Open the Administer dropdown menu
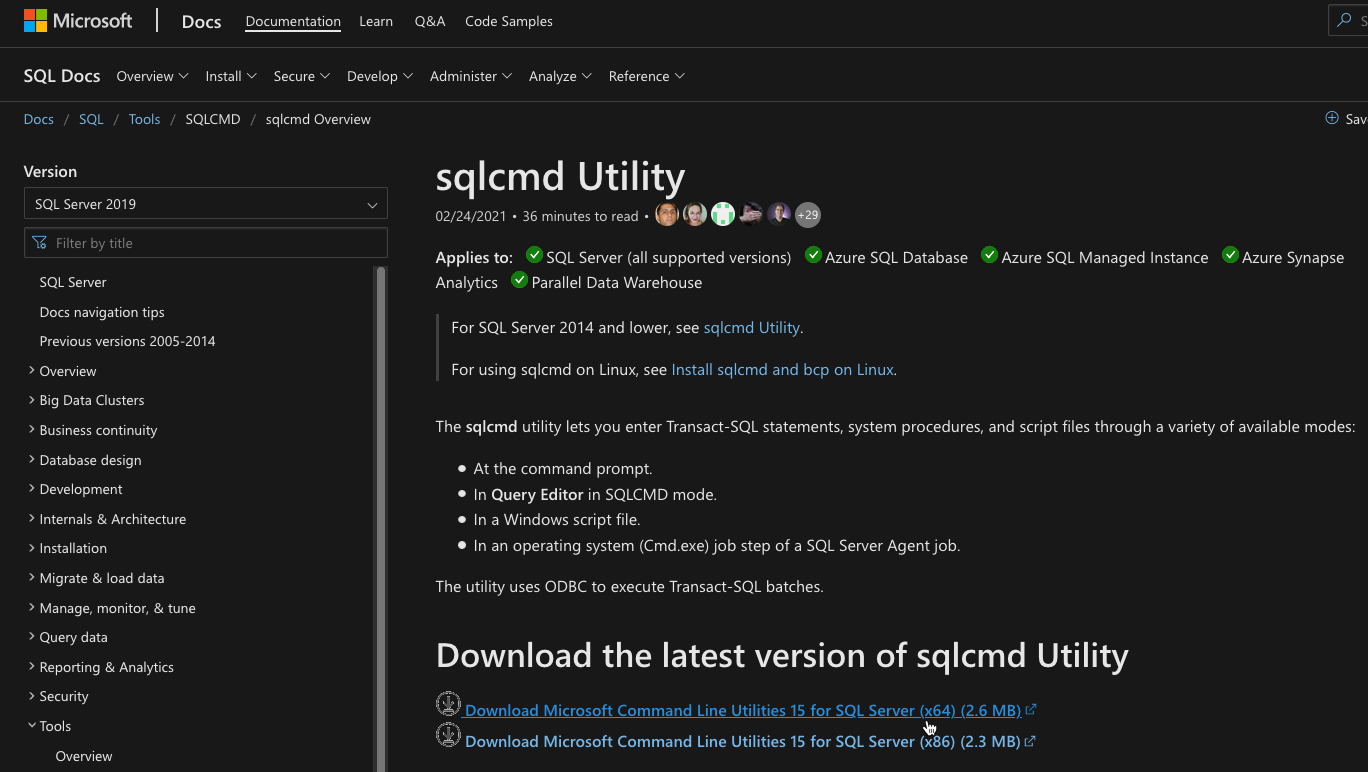Viewport: 1368px width, 772px height. (471, 76)
